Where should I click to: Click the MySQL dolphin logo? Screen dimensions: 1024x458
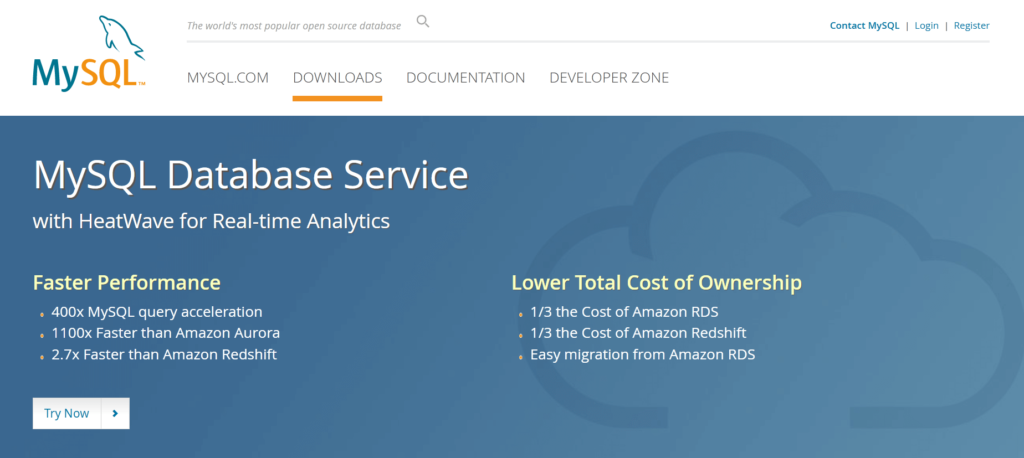pos(89,53)
